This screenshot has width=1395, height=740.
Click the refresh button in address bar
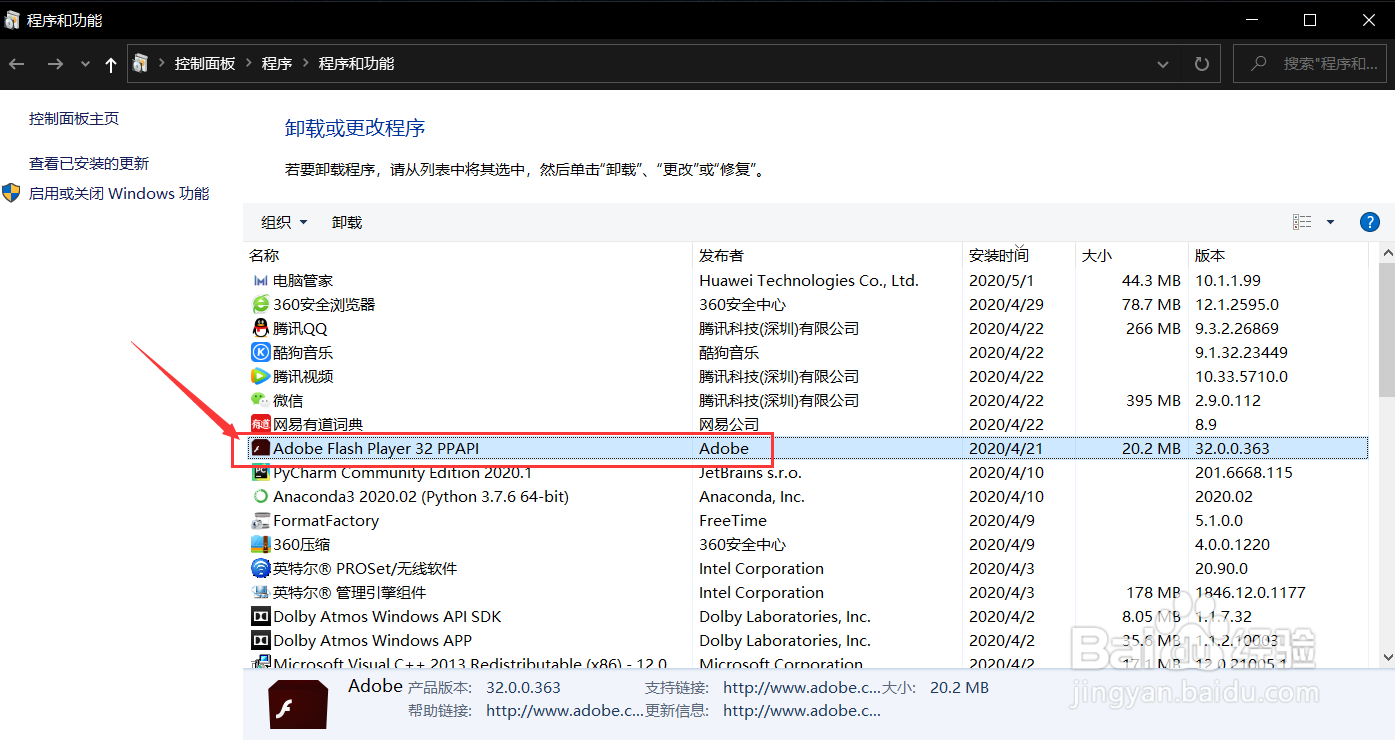tap(1201, 64)
